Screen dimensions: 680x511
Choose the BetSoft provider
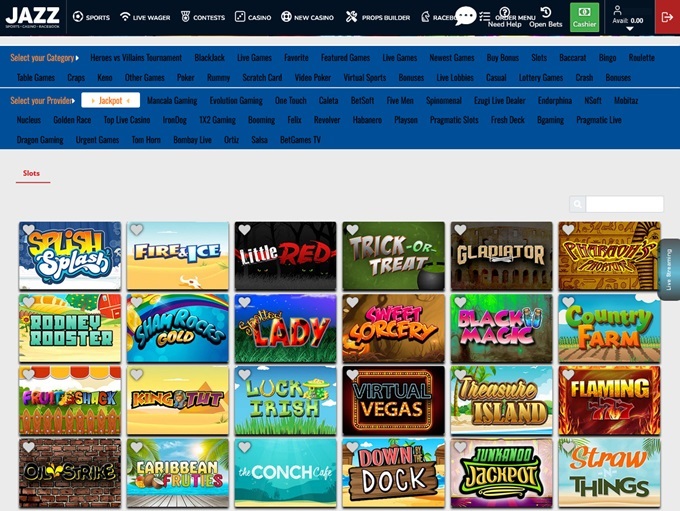[362, 101]
